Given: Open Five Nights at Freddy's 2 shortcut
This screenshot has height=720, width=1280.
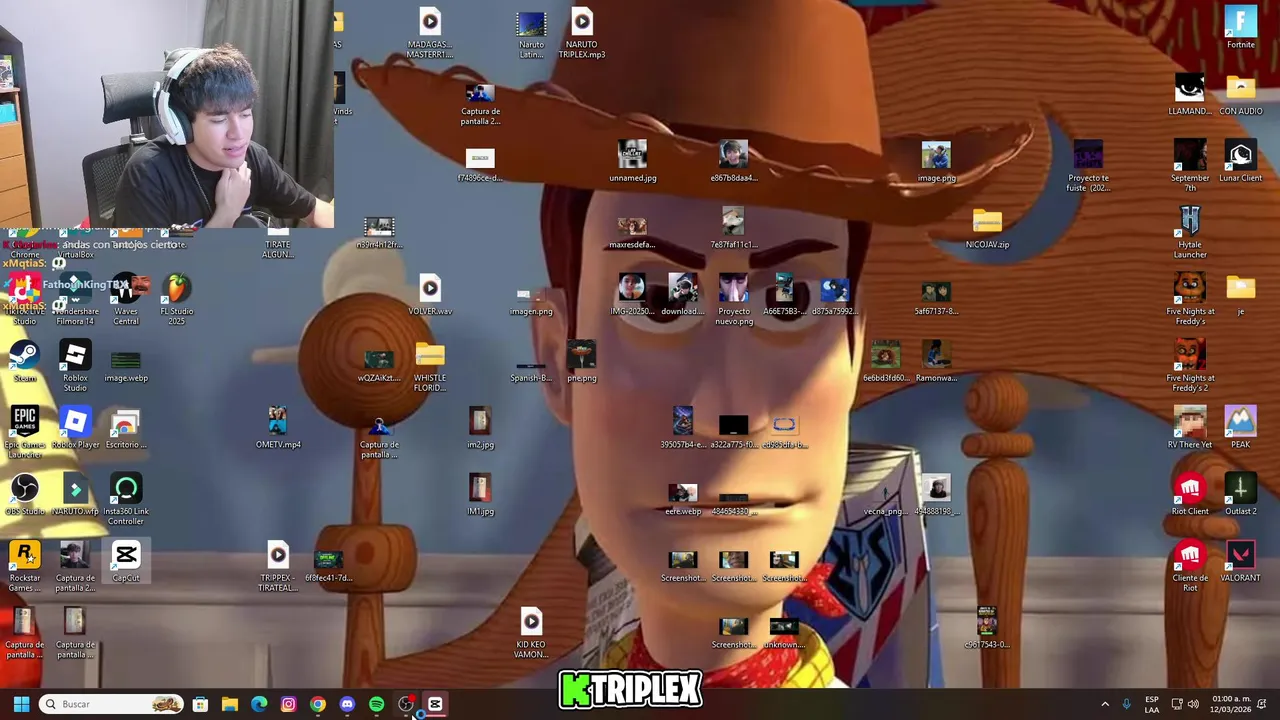Looking at the screenshot, I should (x=1190, y=366).
